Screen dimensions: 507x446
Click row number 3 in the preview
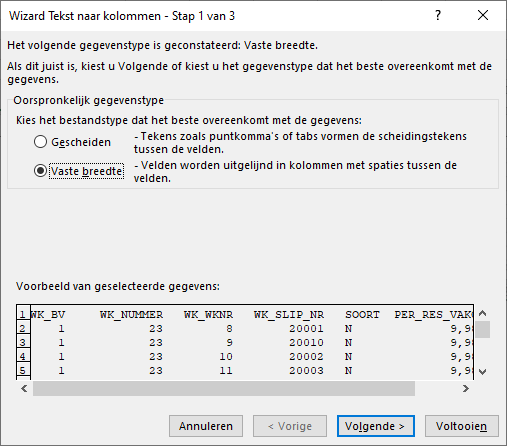[x=23, y=343]
